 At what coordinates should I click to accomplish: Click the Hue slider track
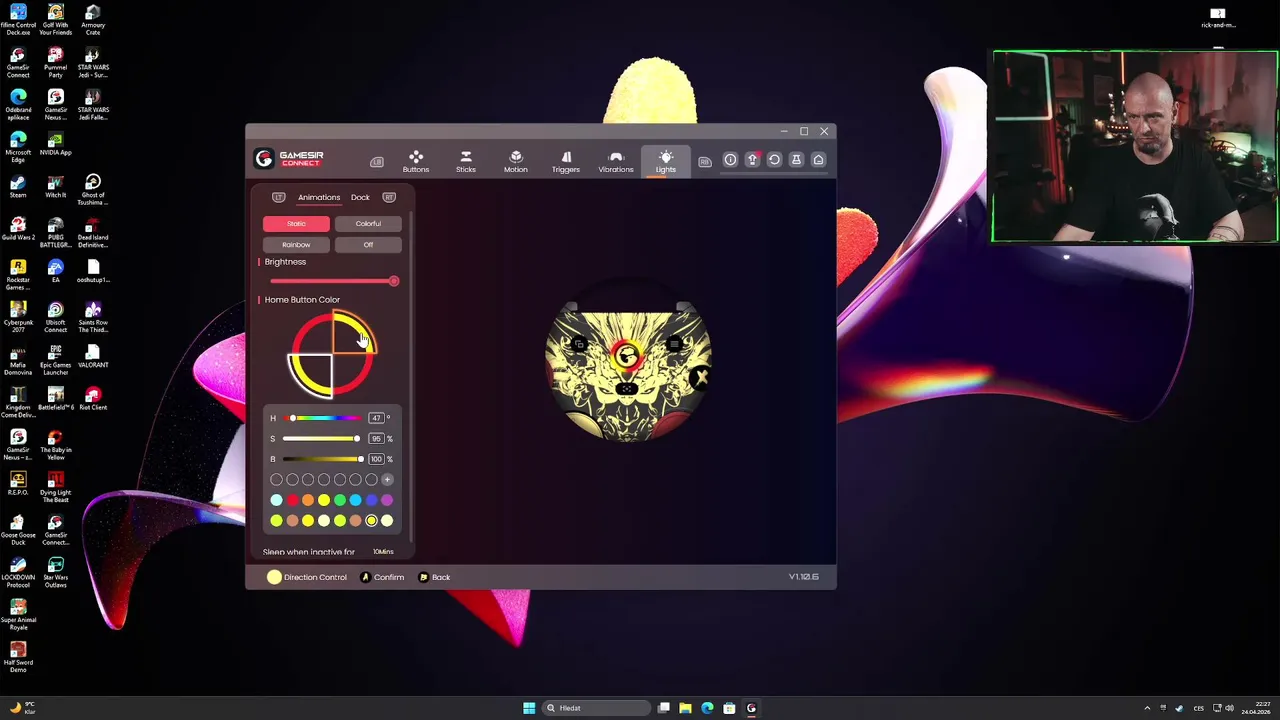tap(322, 418)
